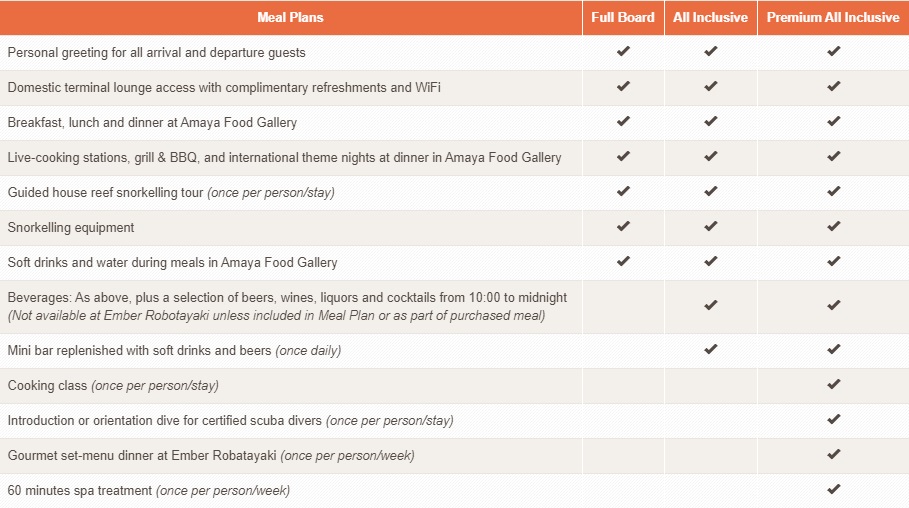Click Full Board checkmark for guided snorkelling tour
This screenshot has width=909, height=508.
coord(623,192)
